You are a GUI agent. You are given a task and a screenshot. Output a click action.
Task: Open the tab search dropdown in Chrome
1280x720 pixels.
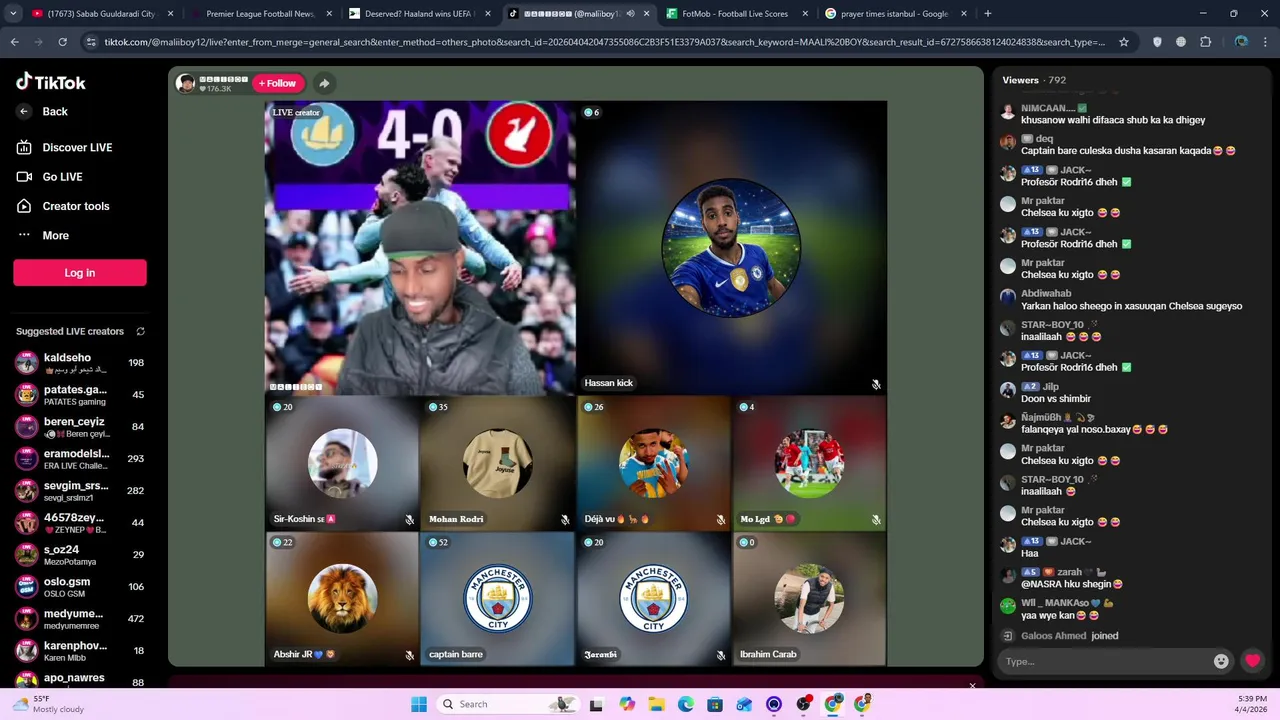[x=14, y=14]
